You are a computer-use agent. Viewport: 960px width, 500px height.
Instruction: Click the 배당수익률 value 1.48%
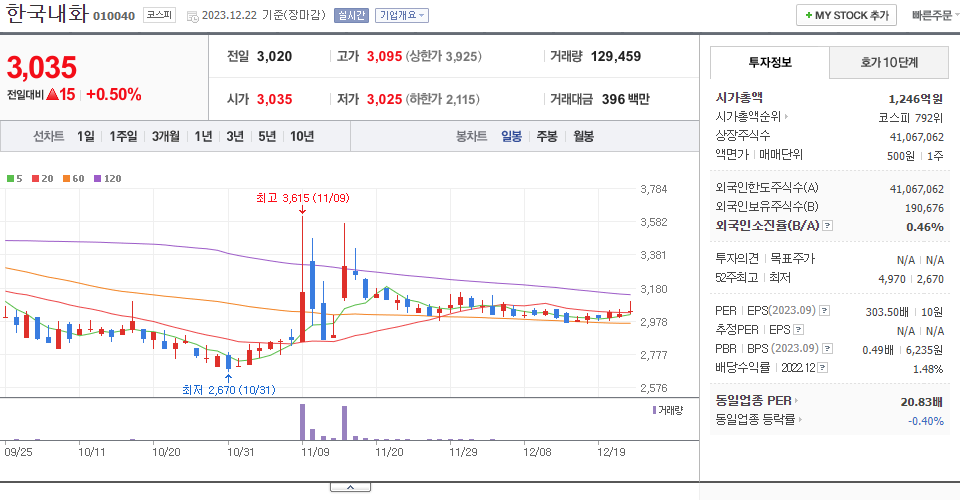[x=928, y=369]
